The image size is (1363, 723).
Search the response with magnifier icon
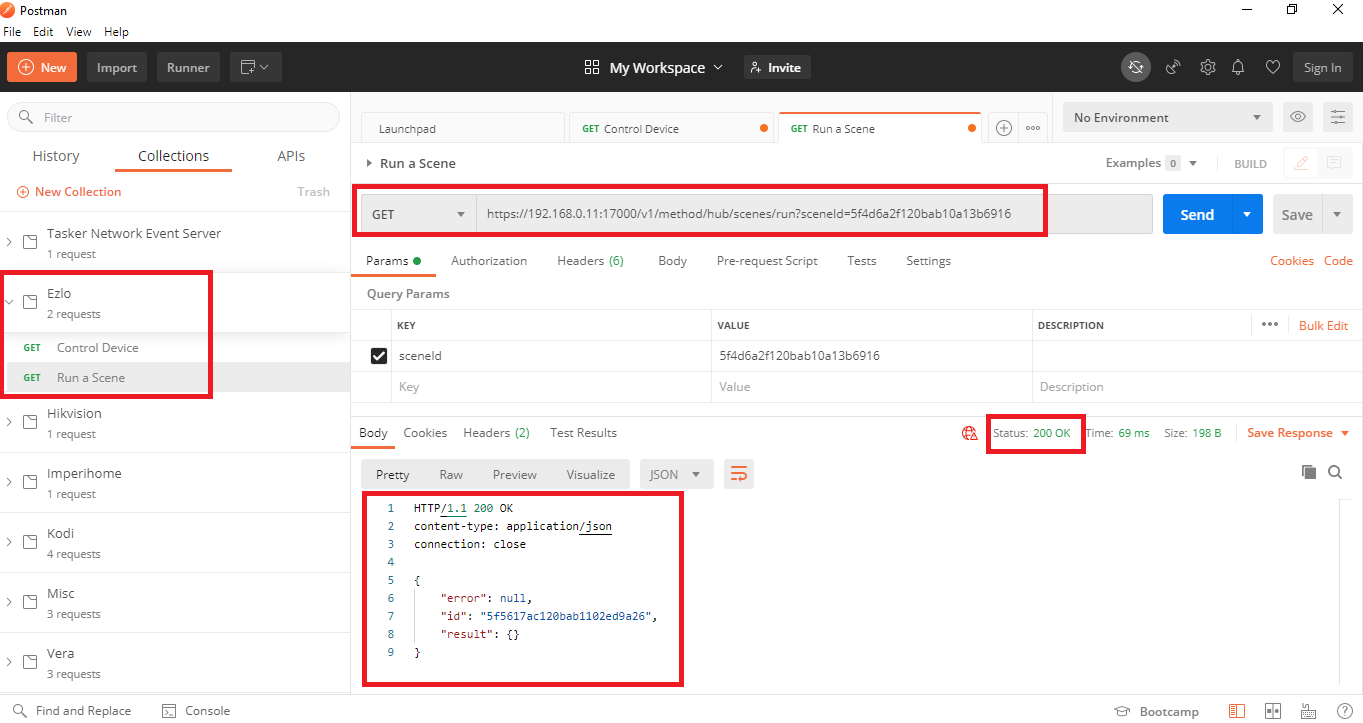click(x=1335, y=472)
